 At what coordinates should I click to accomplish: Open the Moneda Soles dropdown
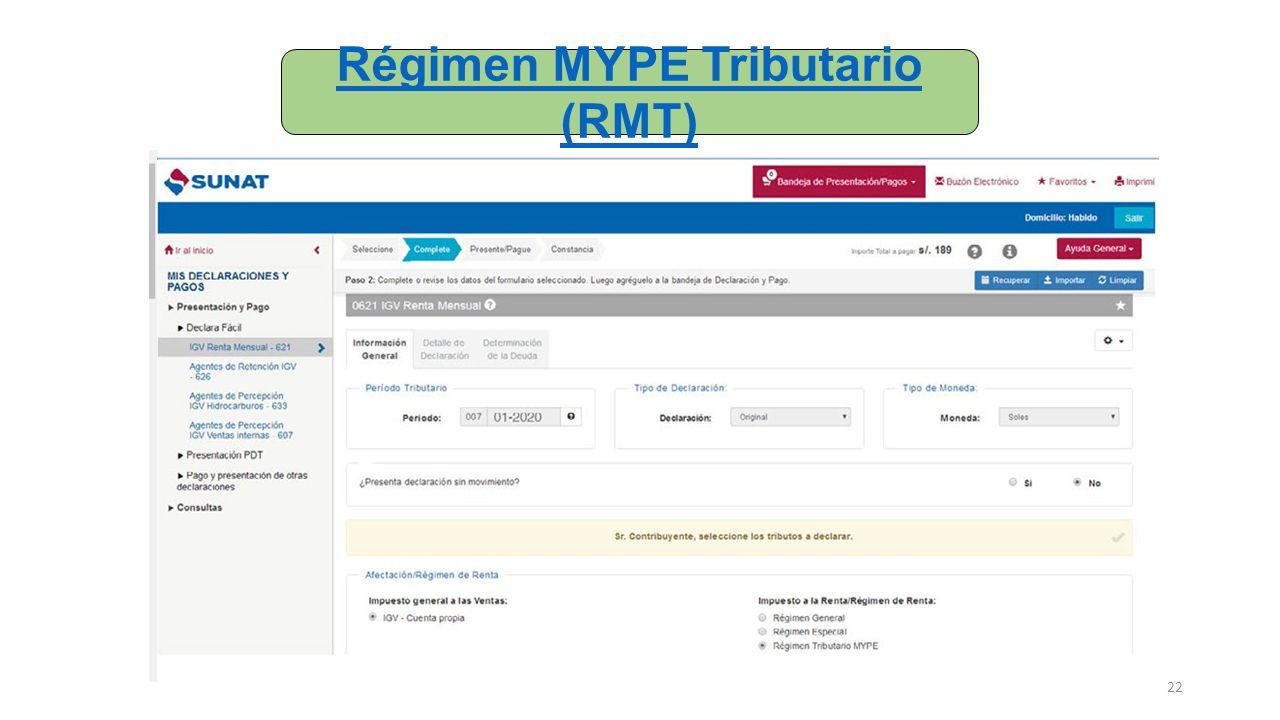click(x=1059, y=417)
